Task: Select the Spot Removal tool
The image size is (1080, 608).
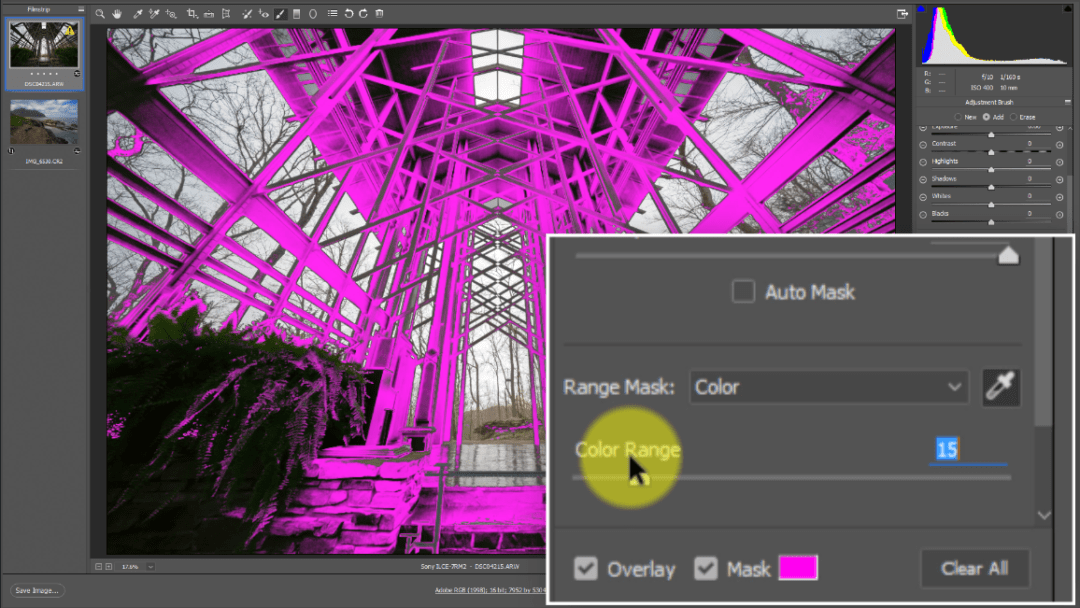Action: click(247, 14)
